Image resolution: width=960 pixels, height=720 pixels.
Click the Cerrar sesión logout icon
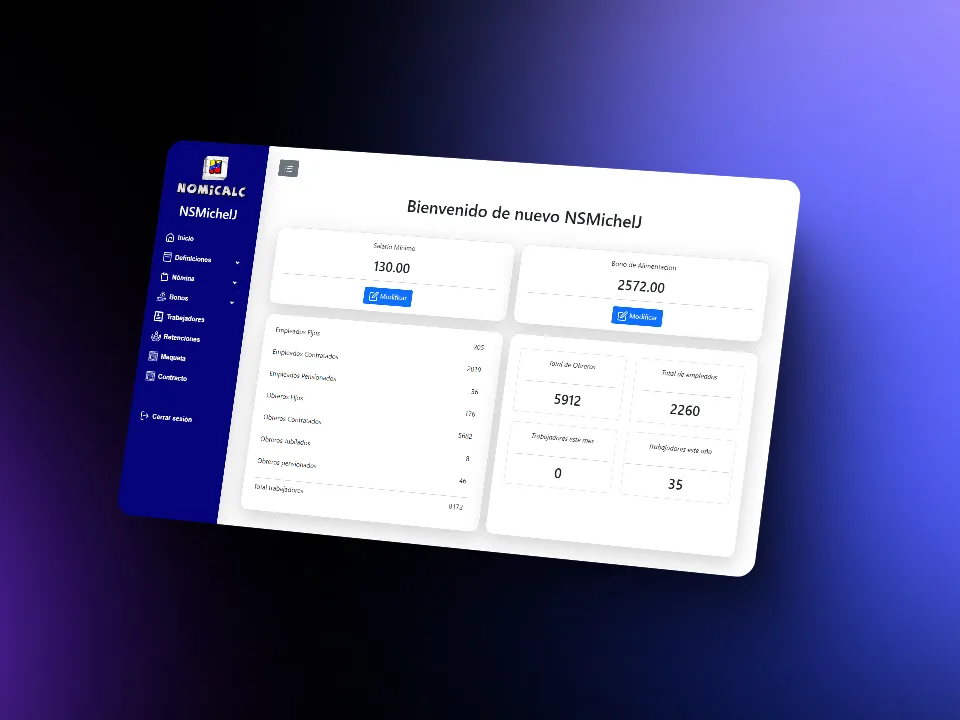(x=144, y=416)
